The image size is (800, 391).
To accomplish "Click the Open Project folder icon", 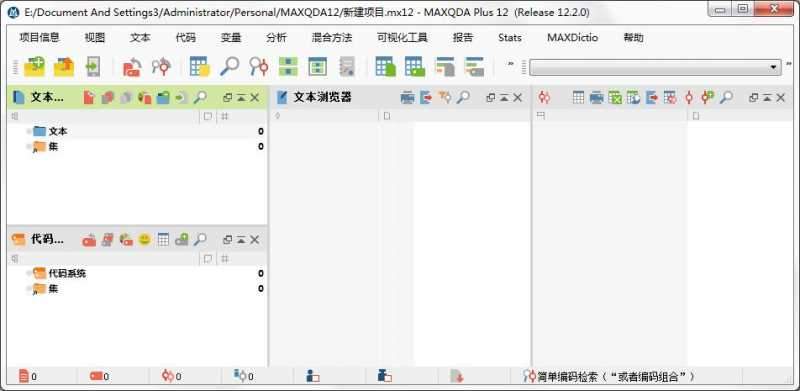I will tap(64, 67).
